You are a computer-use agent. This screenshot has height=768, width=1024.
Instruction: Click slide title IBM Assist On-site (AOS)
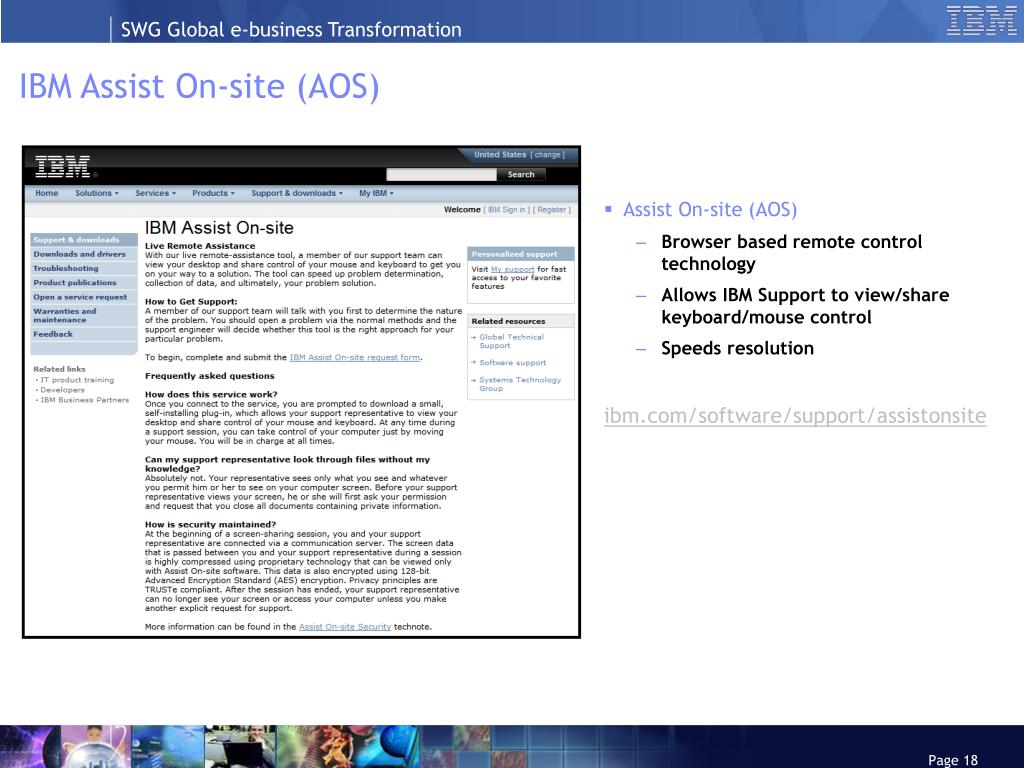coord(199,87)
